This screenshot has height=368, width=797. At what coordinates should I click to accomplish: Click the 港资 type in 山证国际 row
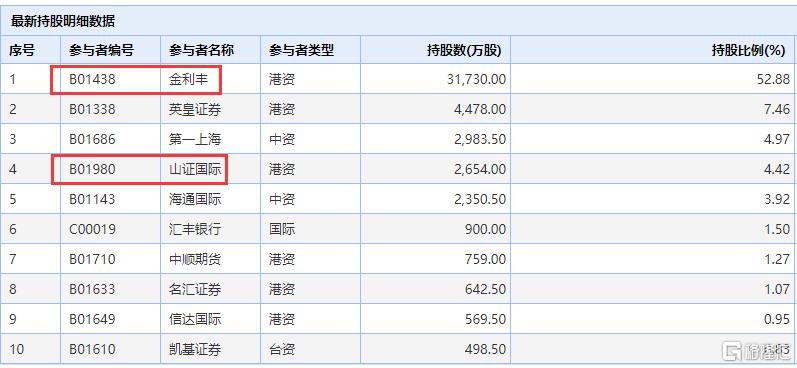pyautogui.click(x=282, y=169)
